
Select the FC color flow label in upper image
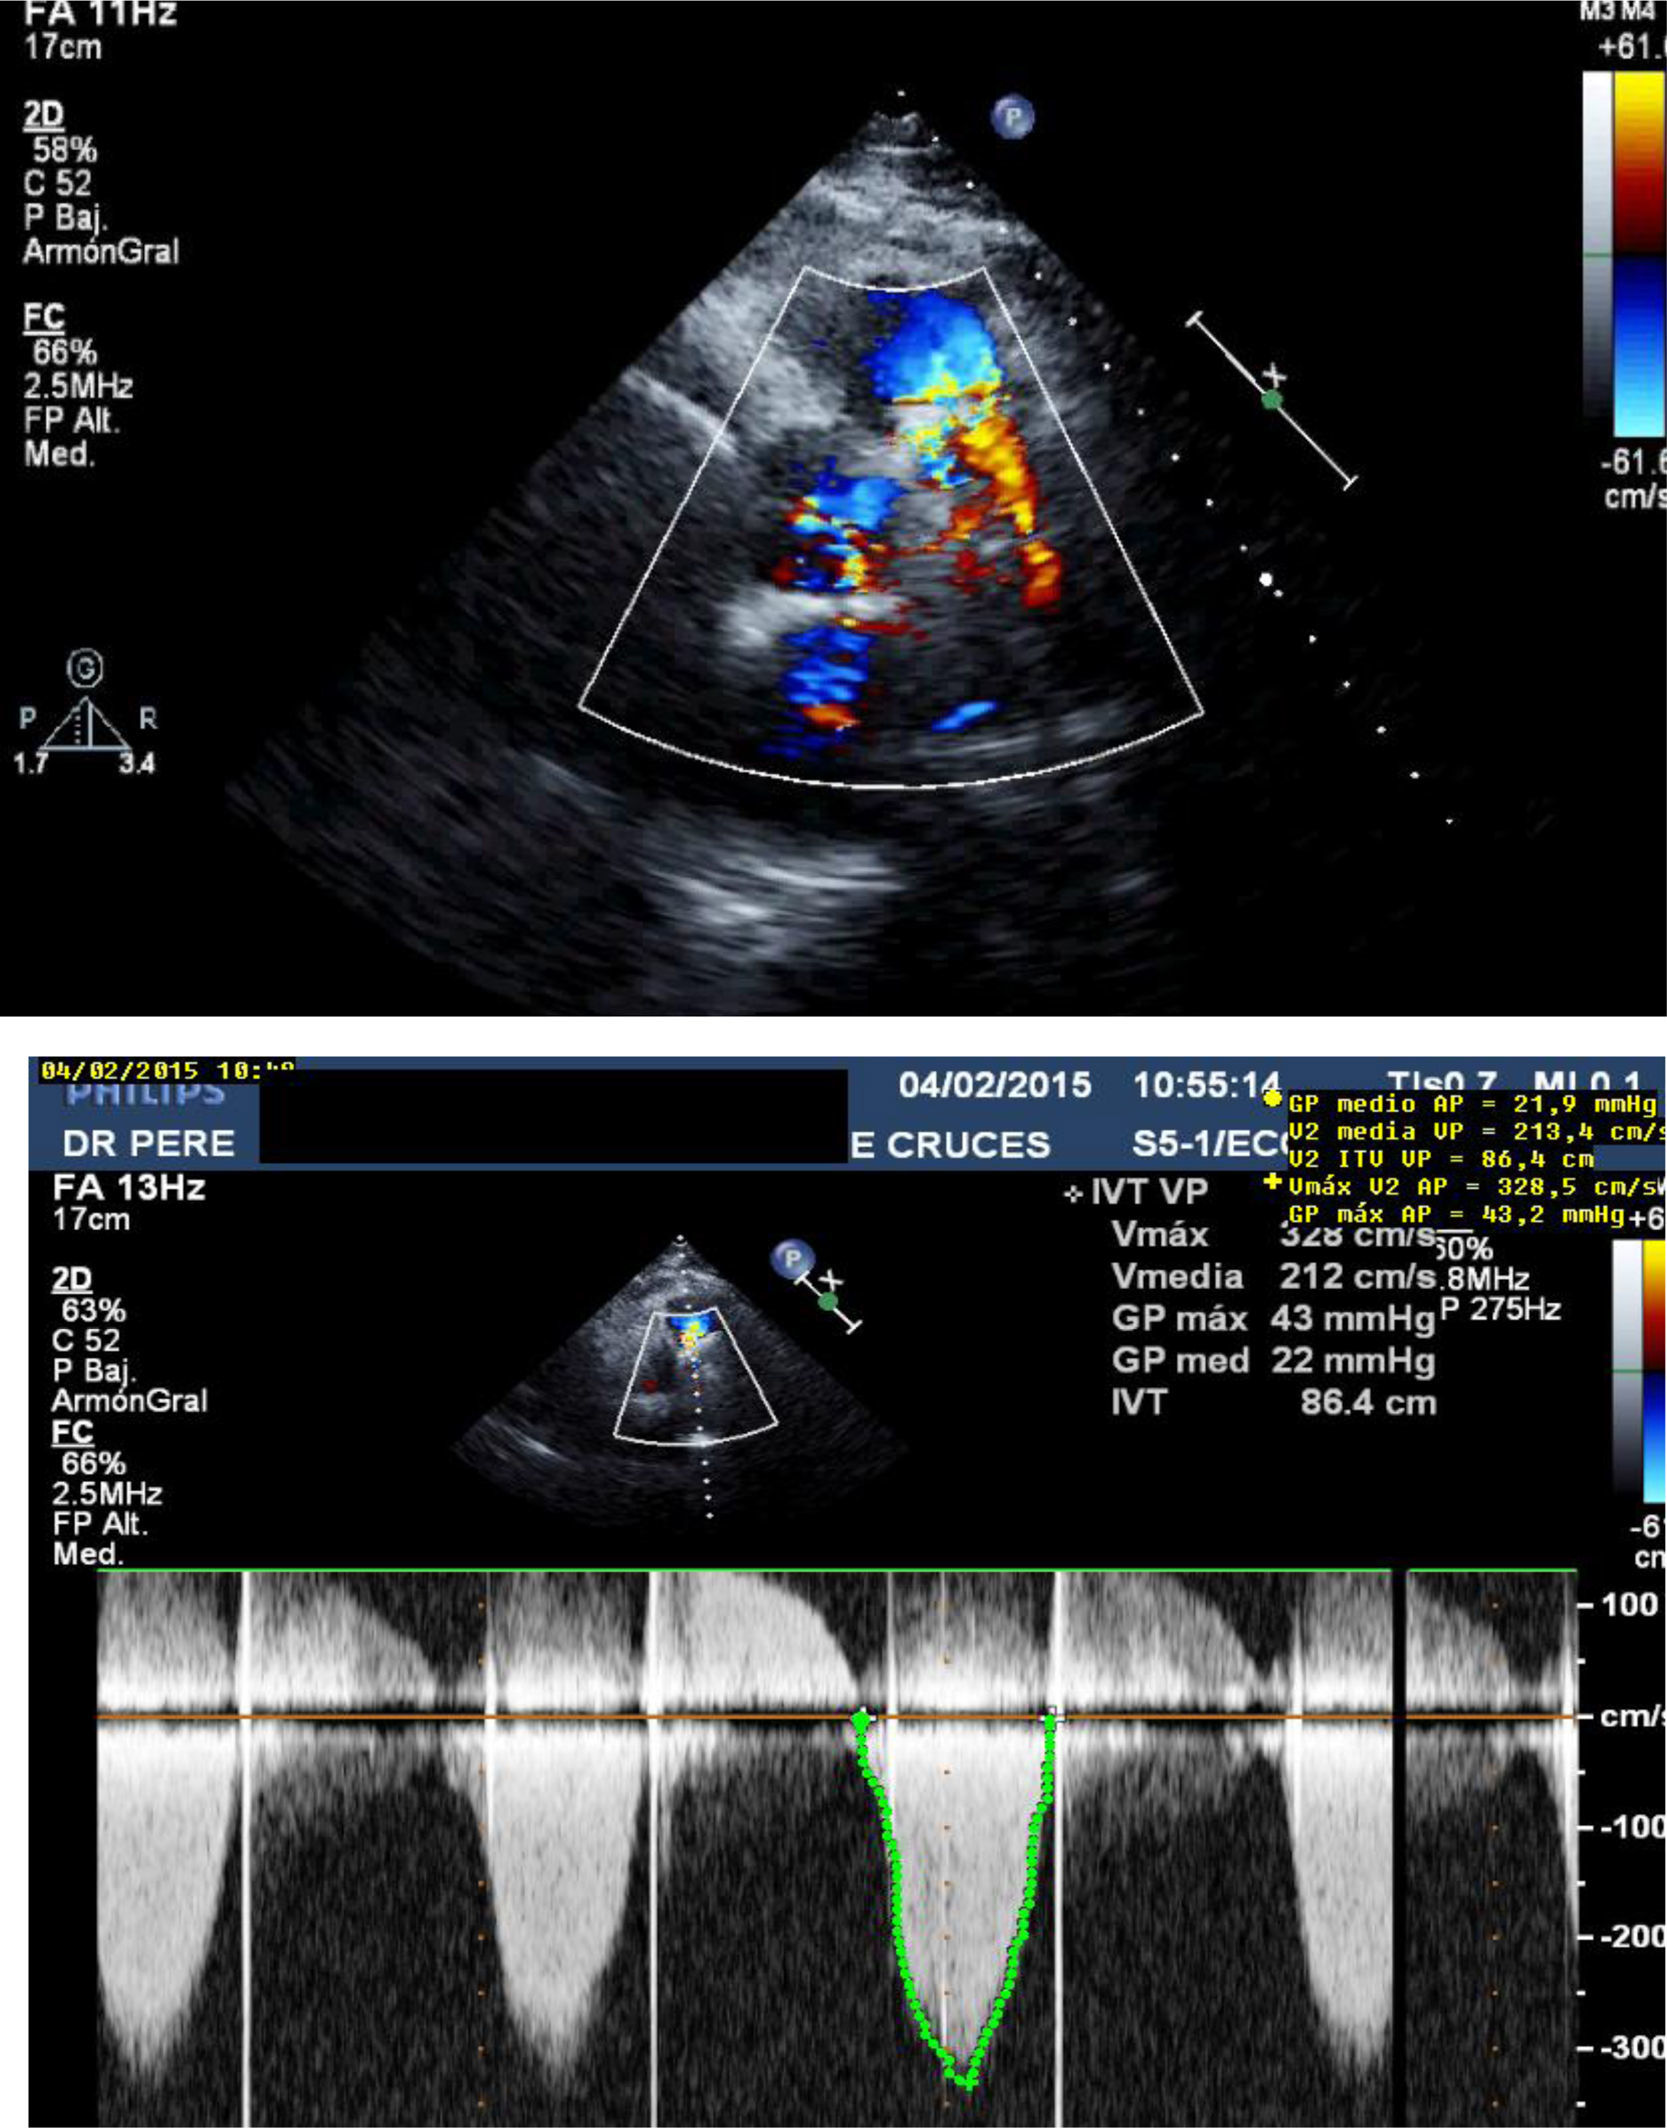coord(44,318)
